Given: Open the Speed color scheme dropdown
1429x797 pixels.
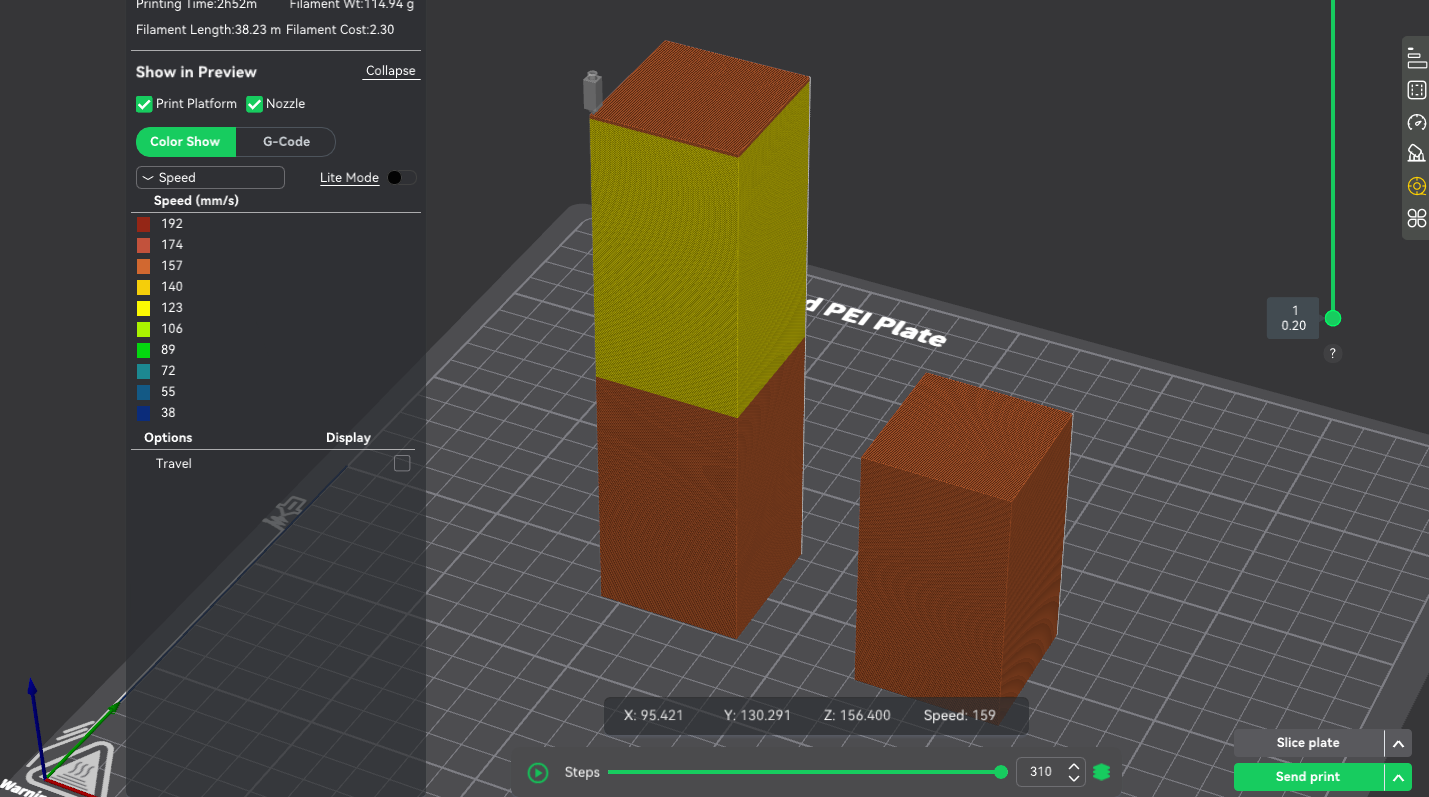Looking at the screenshot, I should 210,178.
